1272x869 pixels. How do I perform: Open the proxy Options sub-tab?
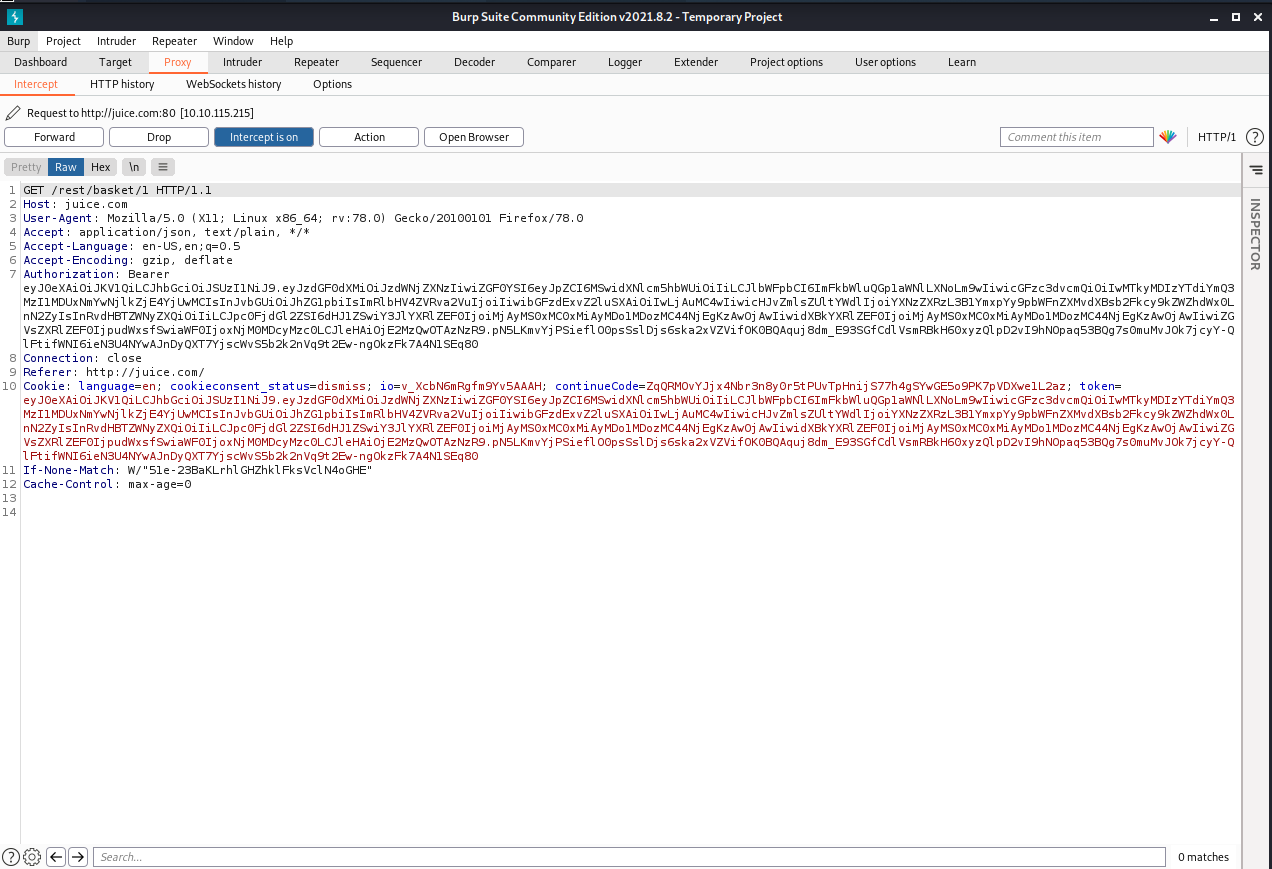pos(332,84)
